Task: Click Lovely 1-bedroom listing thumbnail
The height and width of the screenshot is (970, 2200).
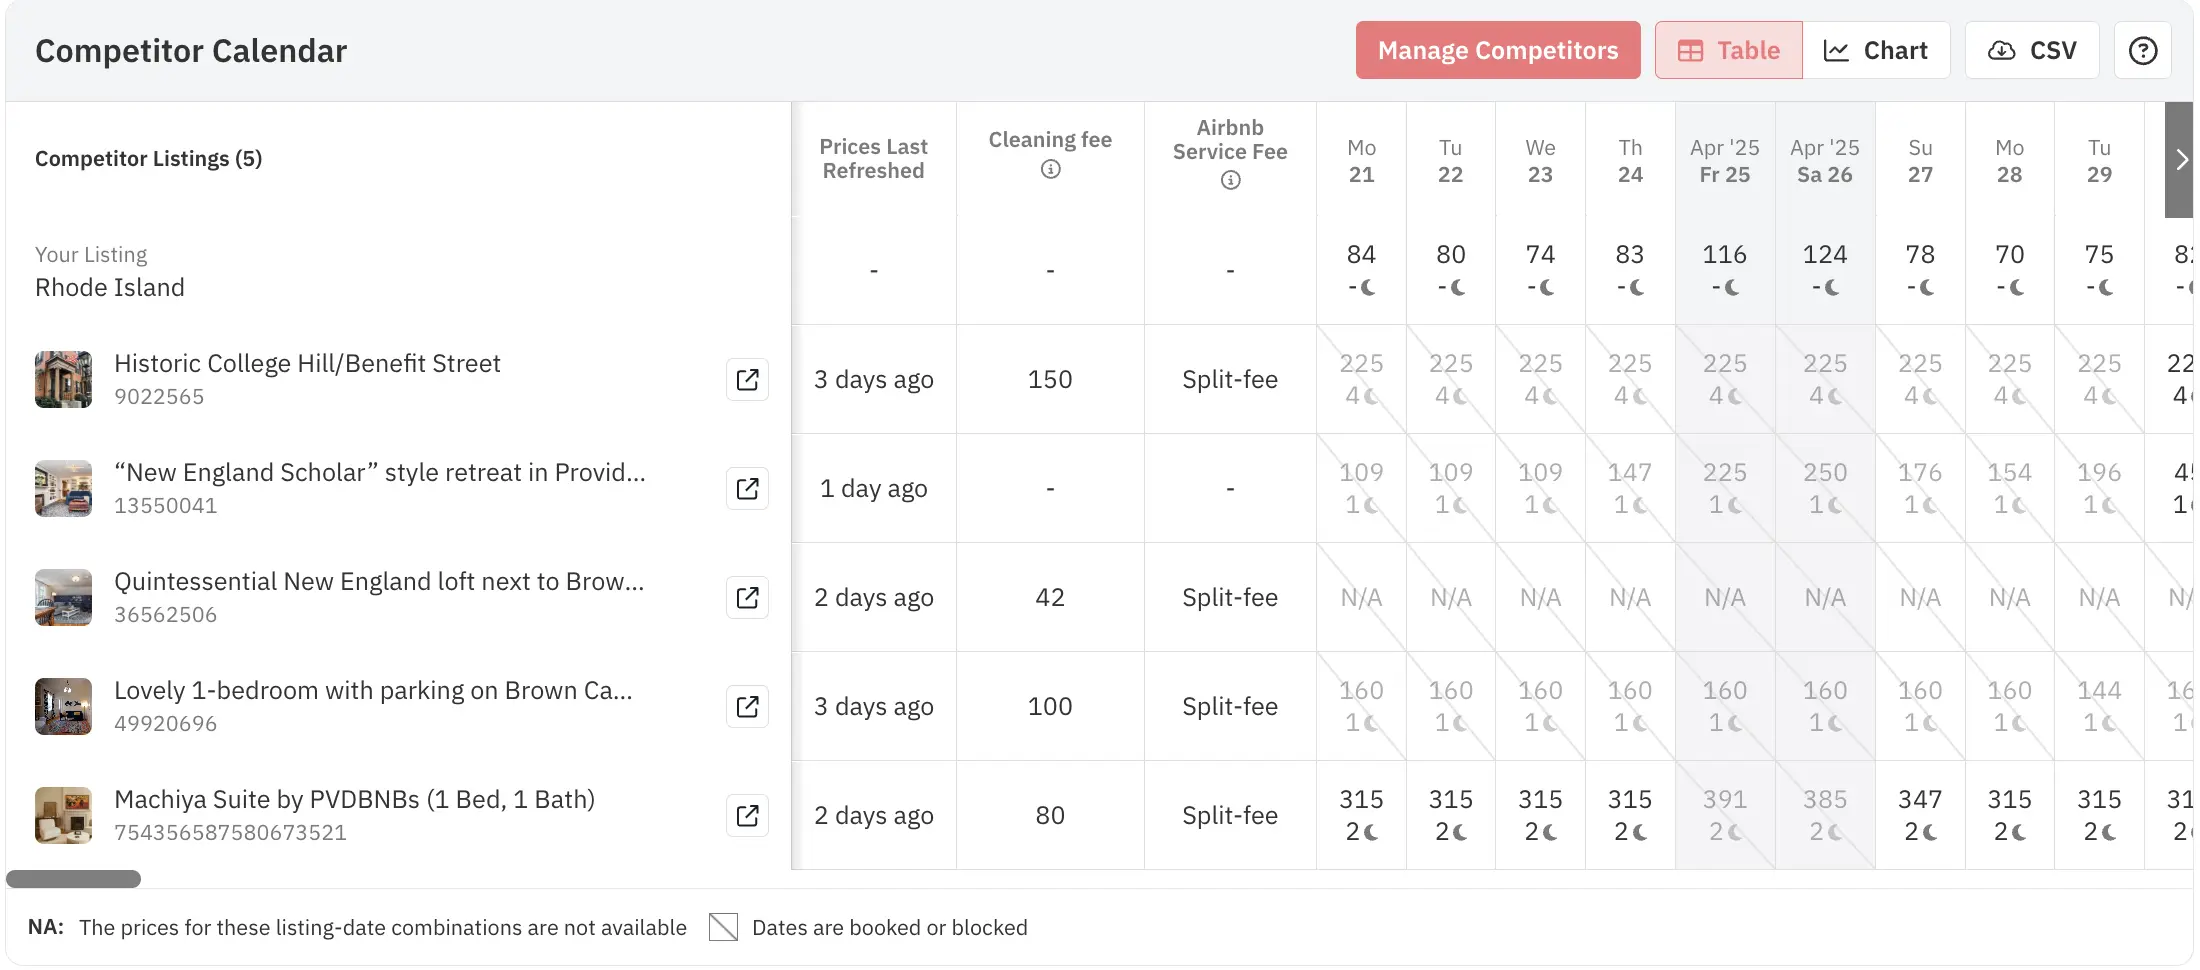Action: coord(63,707)
